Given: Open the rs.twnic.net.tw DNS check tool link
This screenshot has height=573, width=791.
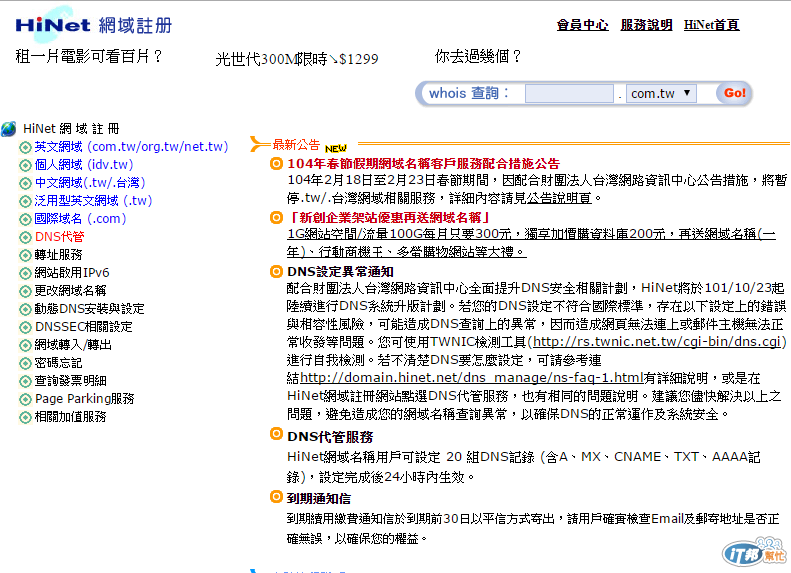Looking at the screenshot, I should click(x=657, y=342).
